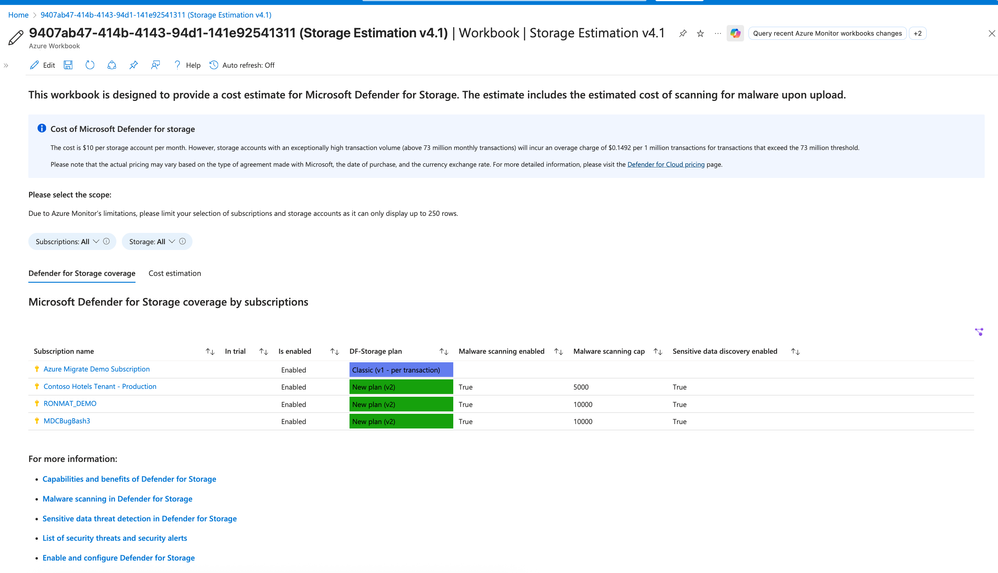This screenshot has height=573, width=998.
Task: Click Query recent Azure Monitor workbooks changes
Action: coord(827,34)
